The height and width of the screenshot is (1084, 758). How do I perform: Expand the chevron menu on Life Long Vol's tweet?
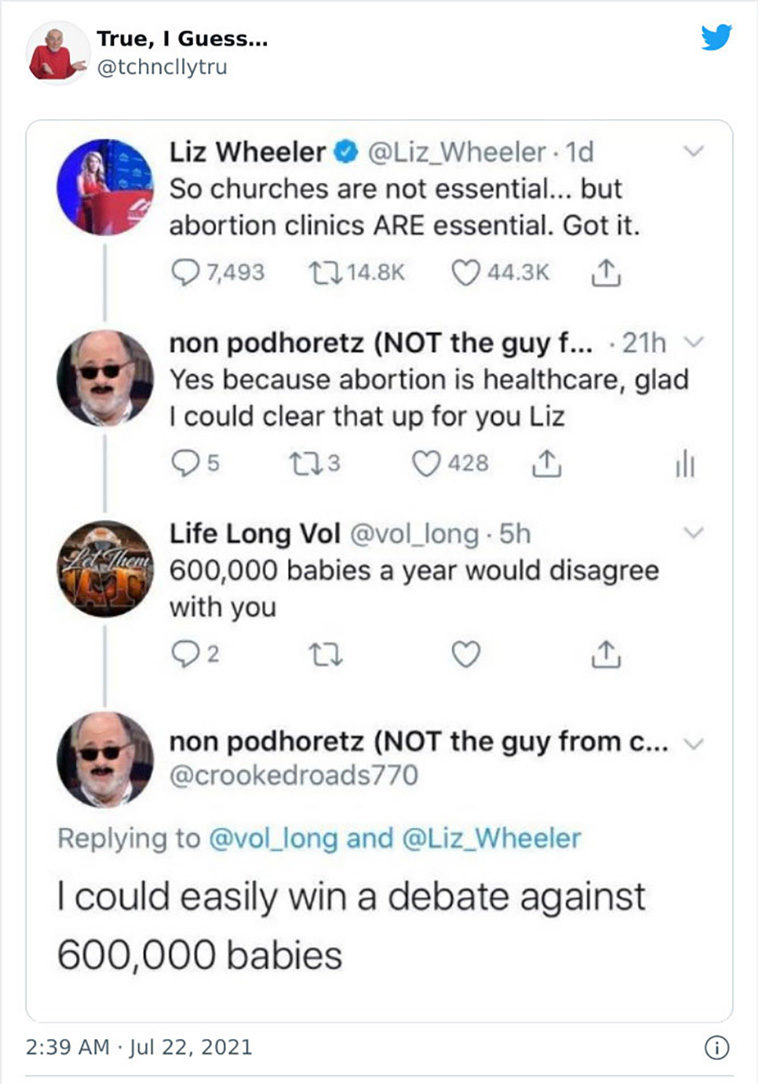pyautogui.click(x=693, y=532)
